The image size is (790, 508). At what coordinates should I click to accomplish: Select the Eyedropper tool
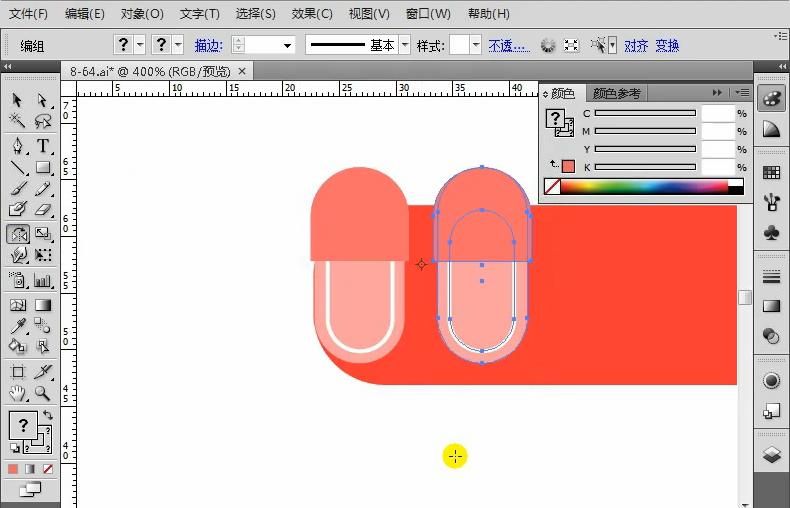point(17,326)
